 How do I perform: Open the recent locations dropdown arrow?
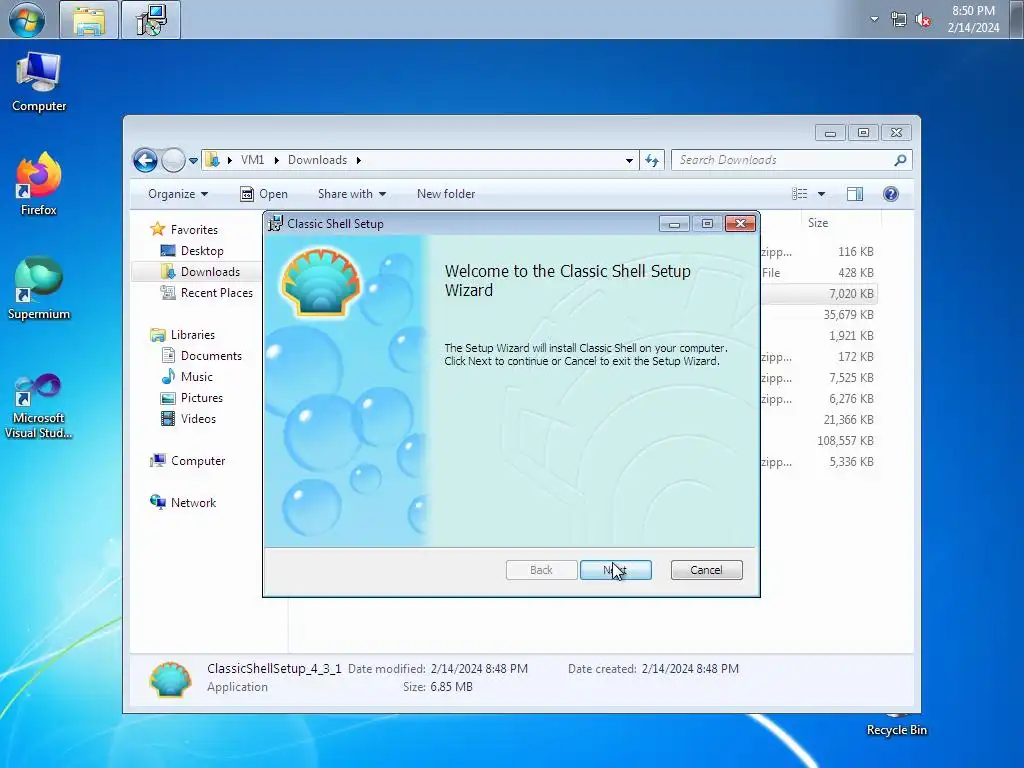193,161
